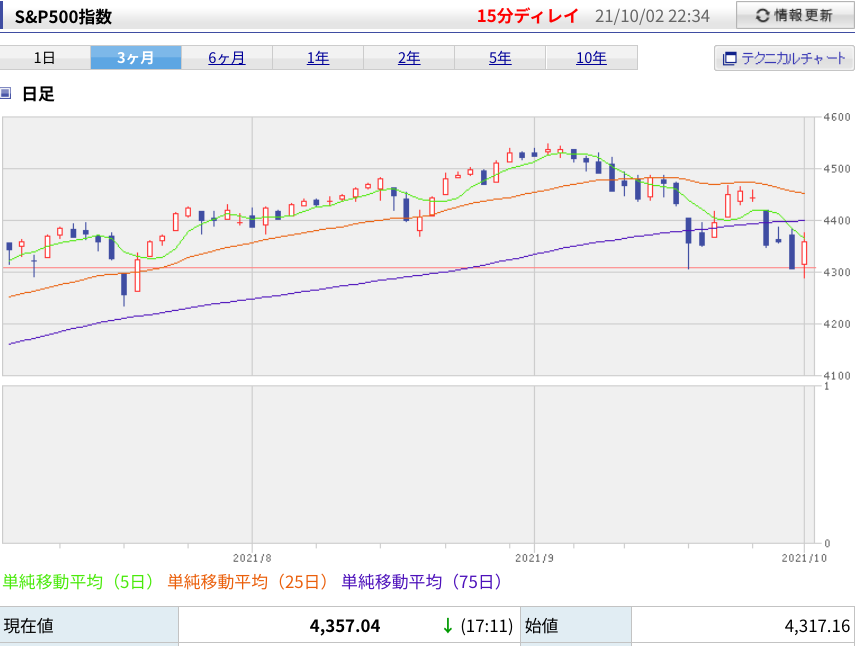Screen dimensions: 856x646
Task: Click the 情報更新 refresh button
Action: pos(795,15)
